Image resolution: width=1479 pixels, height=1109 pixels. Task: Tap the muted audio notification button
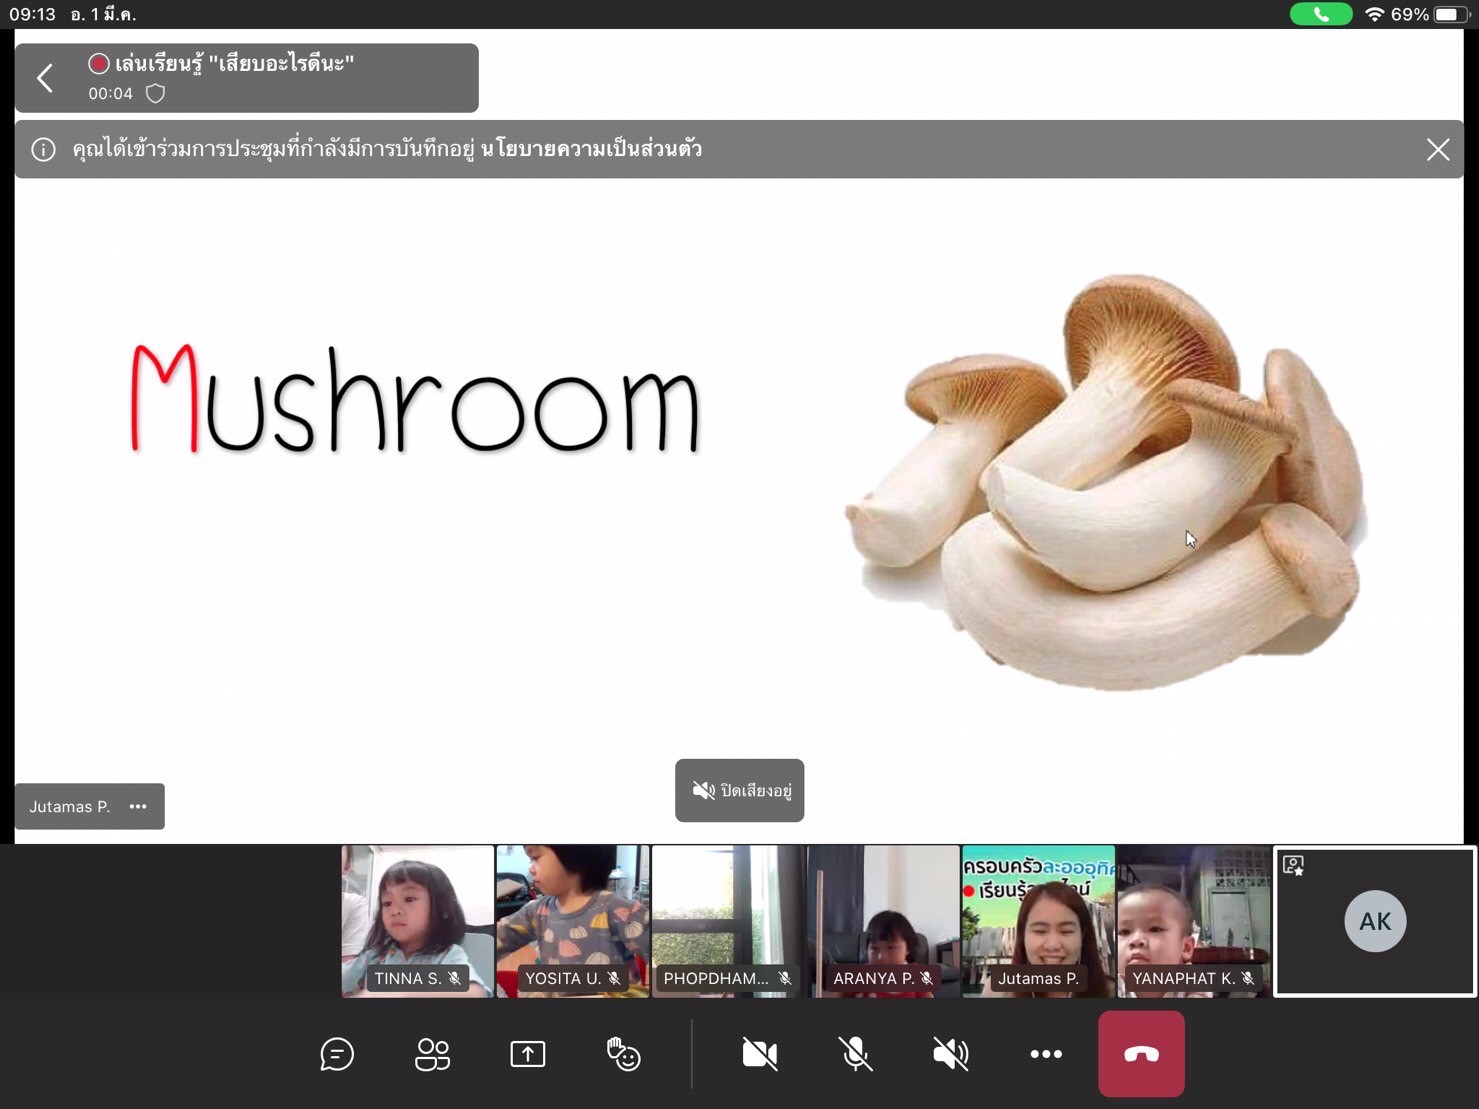[x=739, y=791]
